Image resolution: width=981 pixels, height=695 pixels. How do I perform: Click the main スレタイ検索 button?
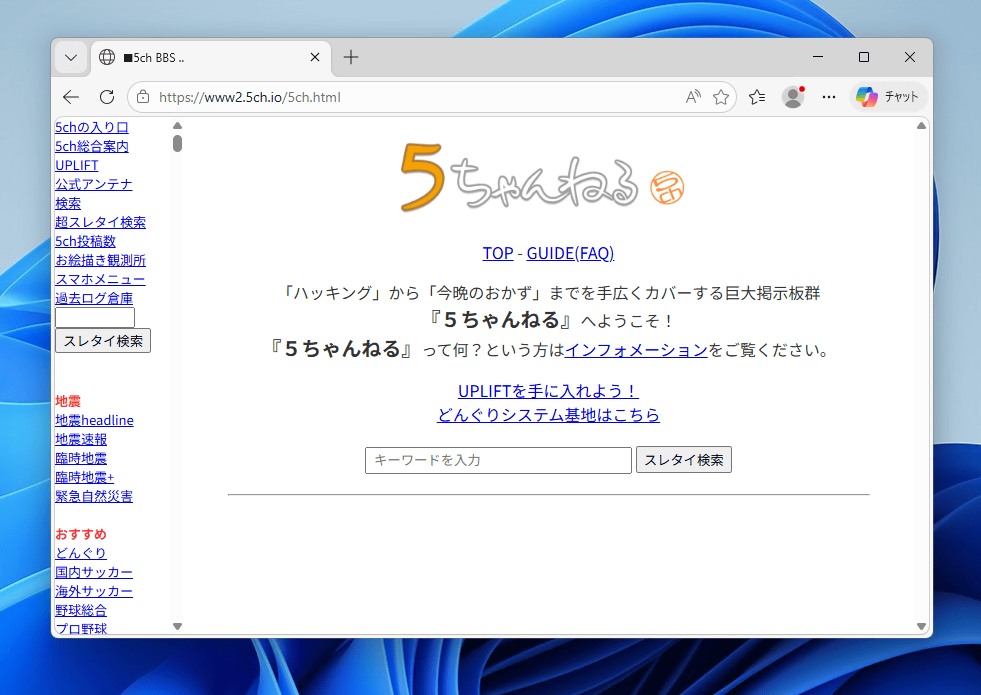point(683,460)
